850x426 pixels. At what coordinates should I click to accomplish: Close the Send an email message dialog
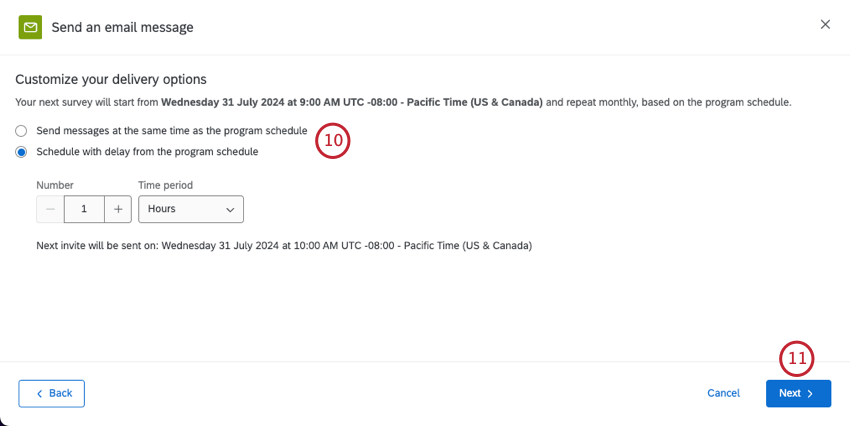pos(825,25)
